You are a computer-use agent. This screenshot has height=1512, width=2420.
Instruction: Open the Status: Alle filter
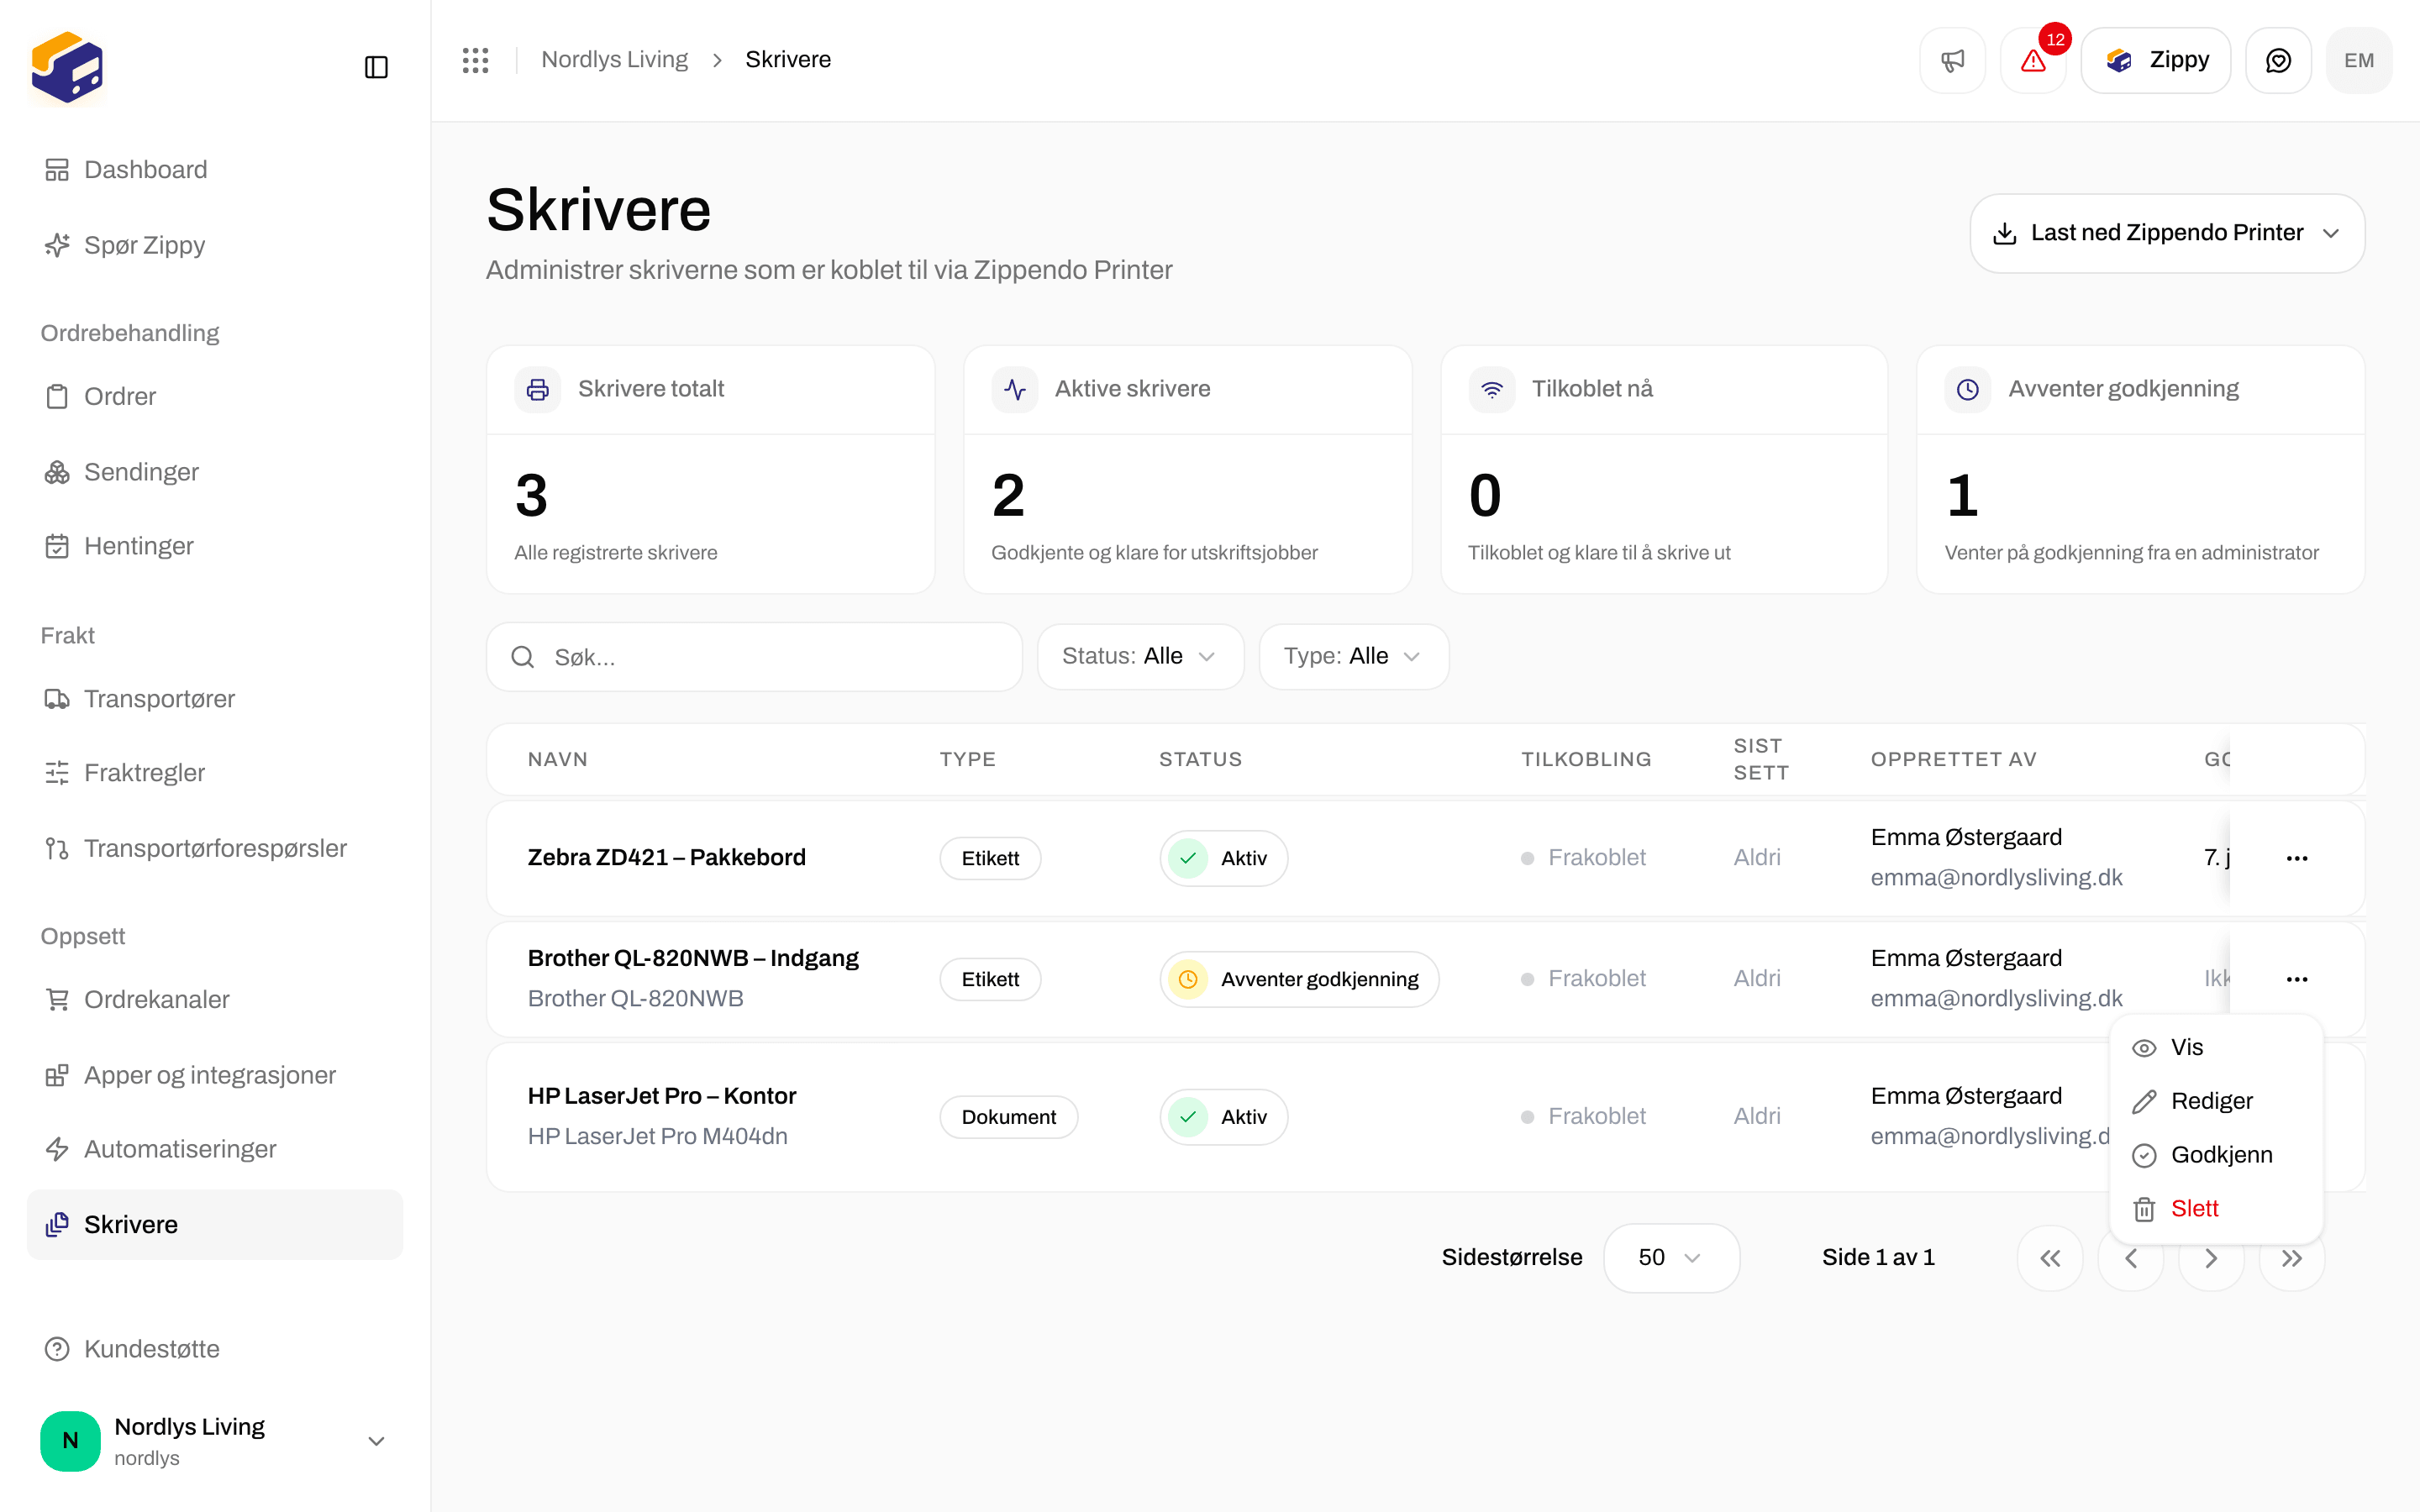[1140, 656]
